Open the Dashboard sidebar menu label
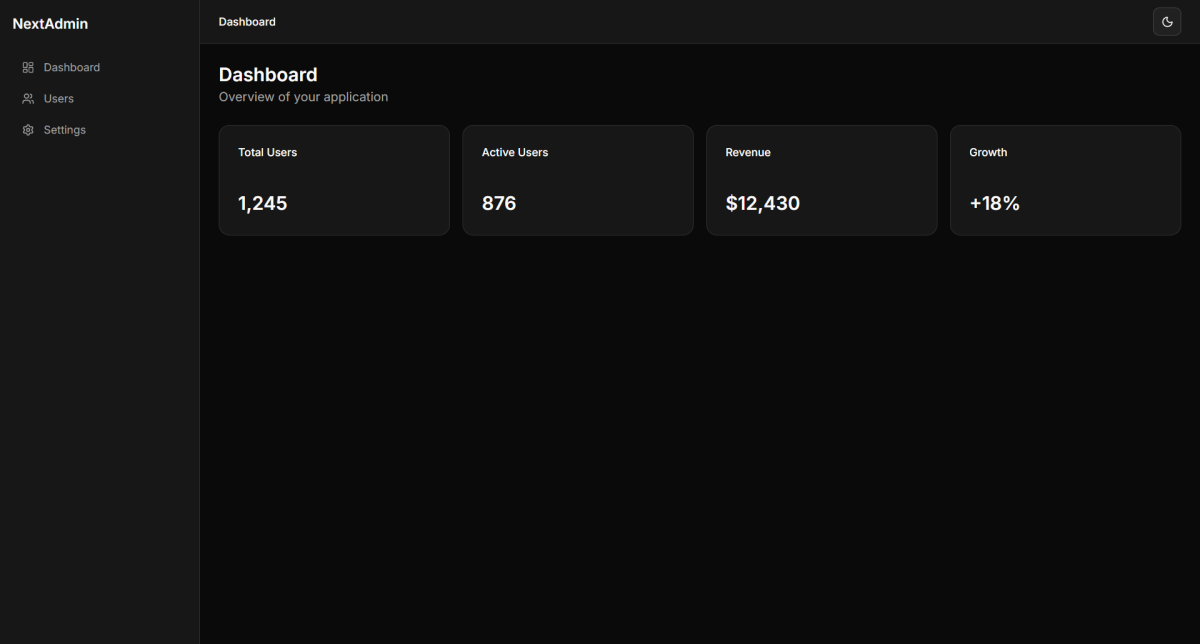The width and height of the screenshot is (1200, 644). point(72,68)
